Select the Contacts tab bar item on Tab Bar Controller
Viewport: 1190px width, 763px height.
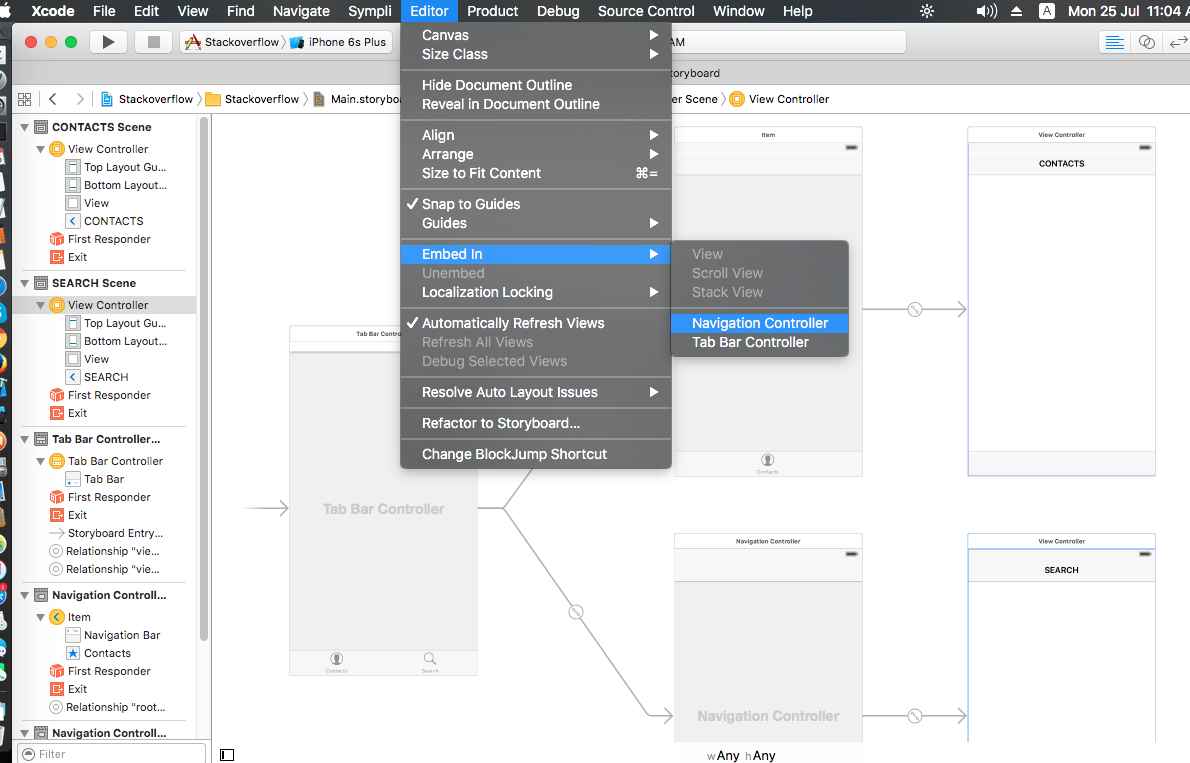[x=336, y=662]
